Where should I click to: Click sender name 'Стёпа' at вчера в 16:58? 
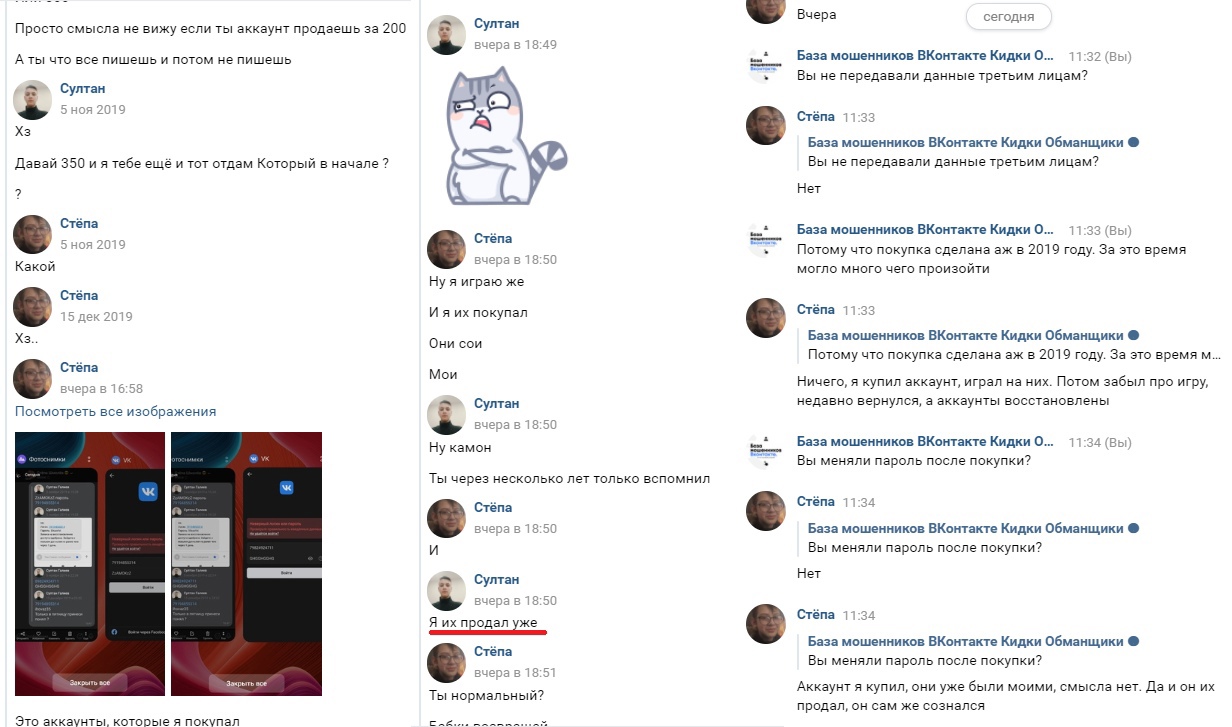(79, 367)
